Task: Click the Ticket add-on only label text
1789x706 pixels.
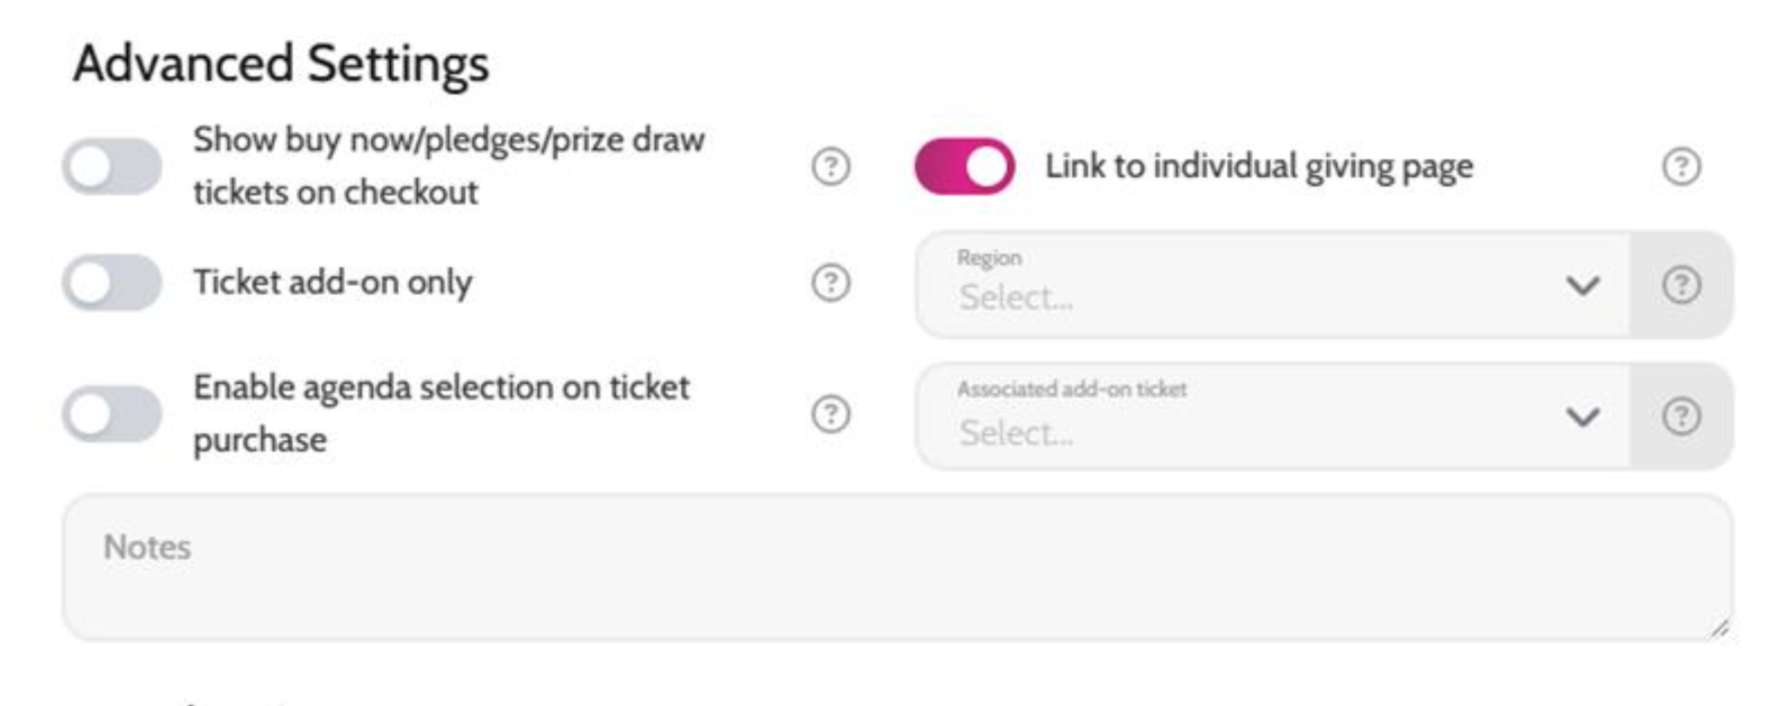Action: pos(332,283)
